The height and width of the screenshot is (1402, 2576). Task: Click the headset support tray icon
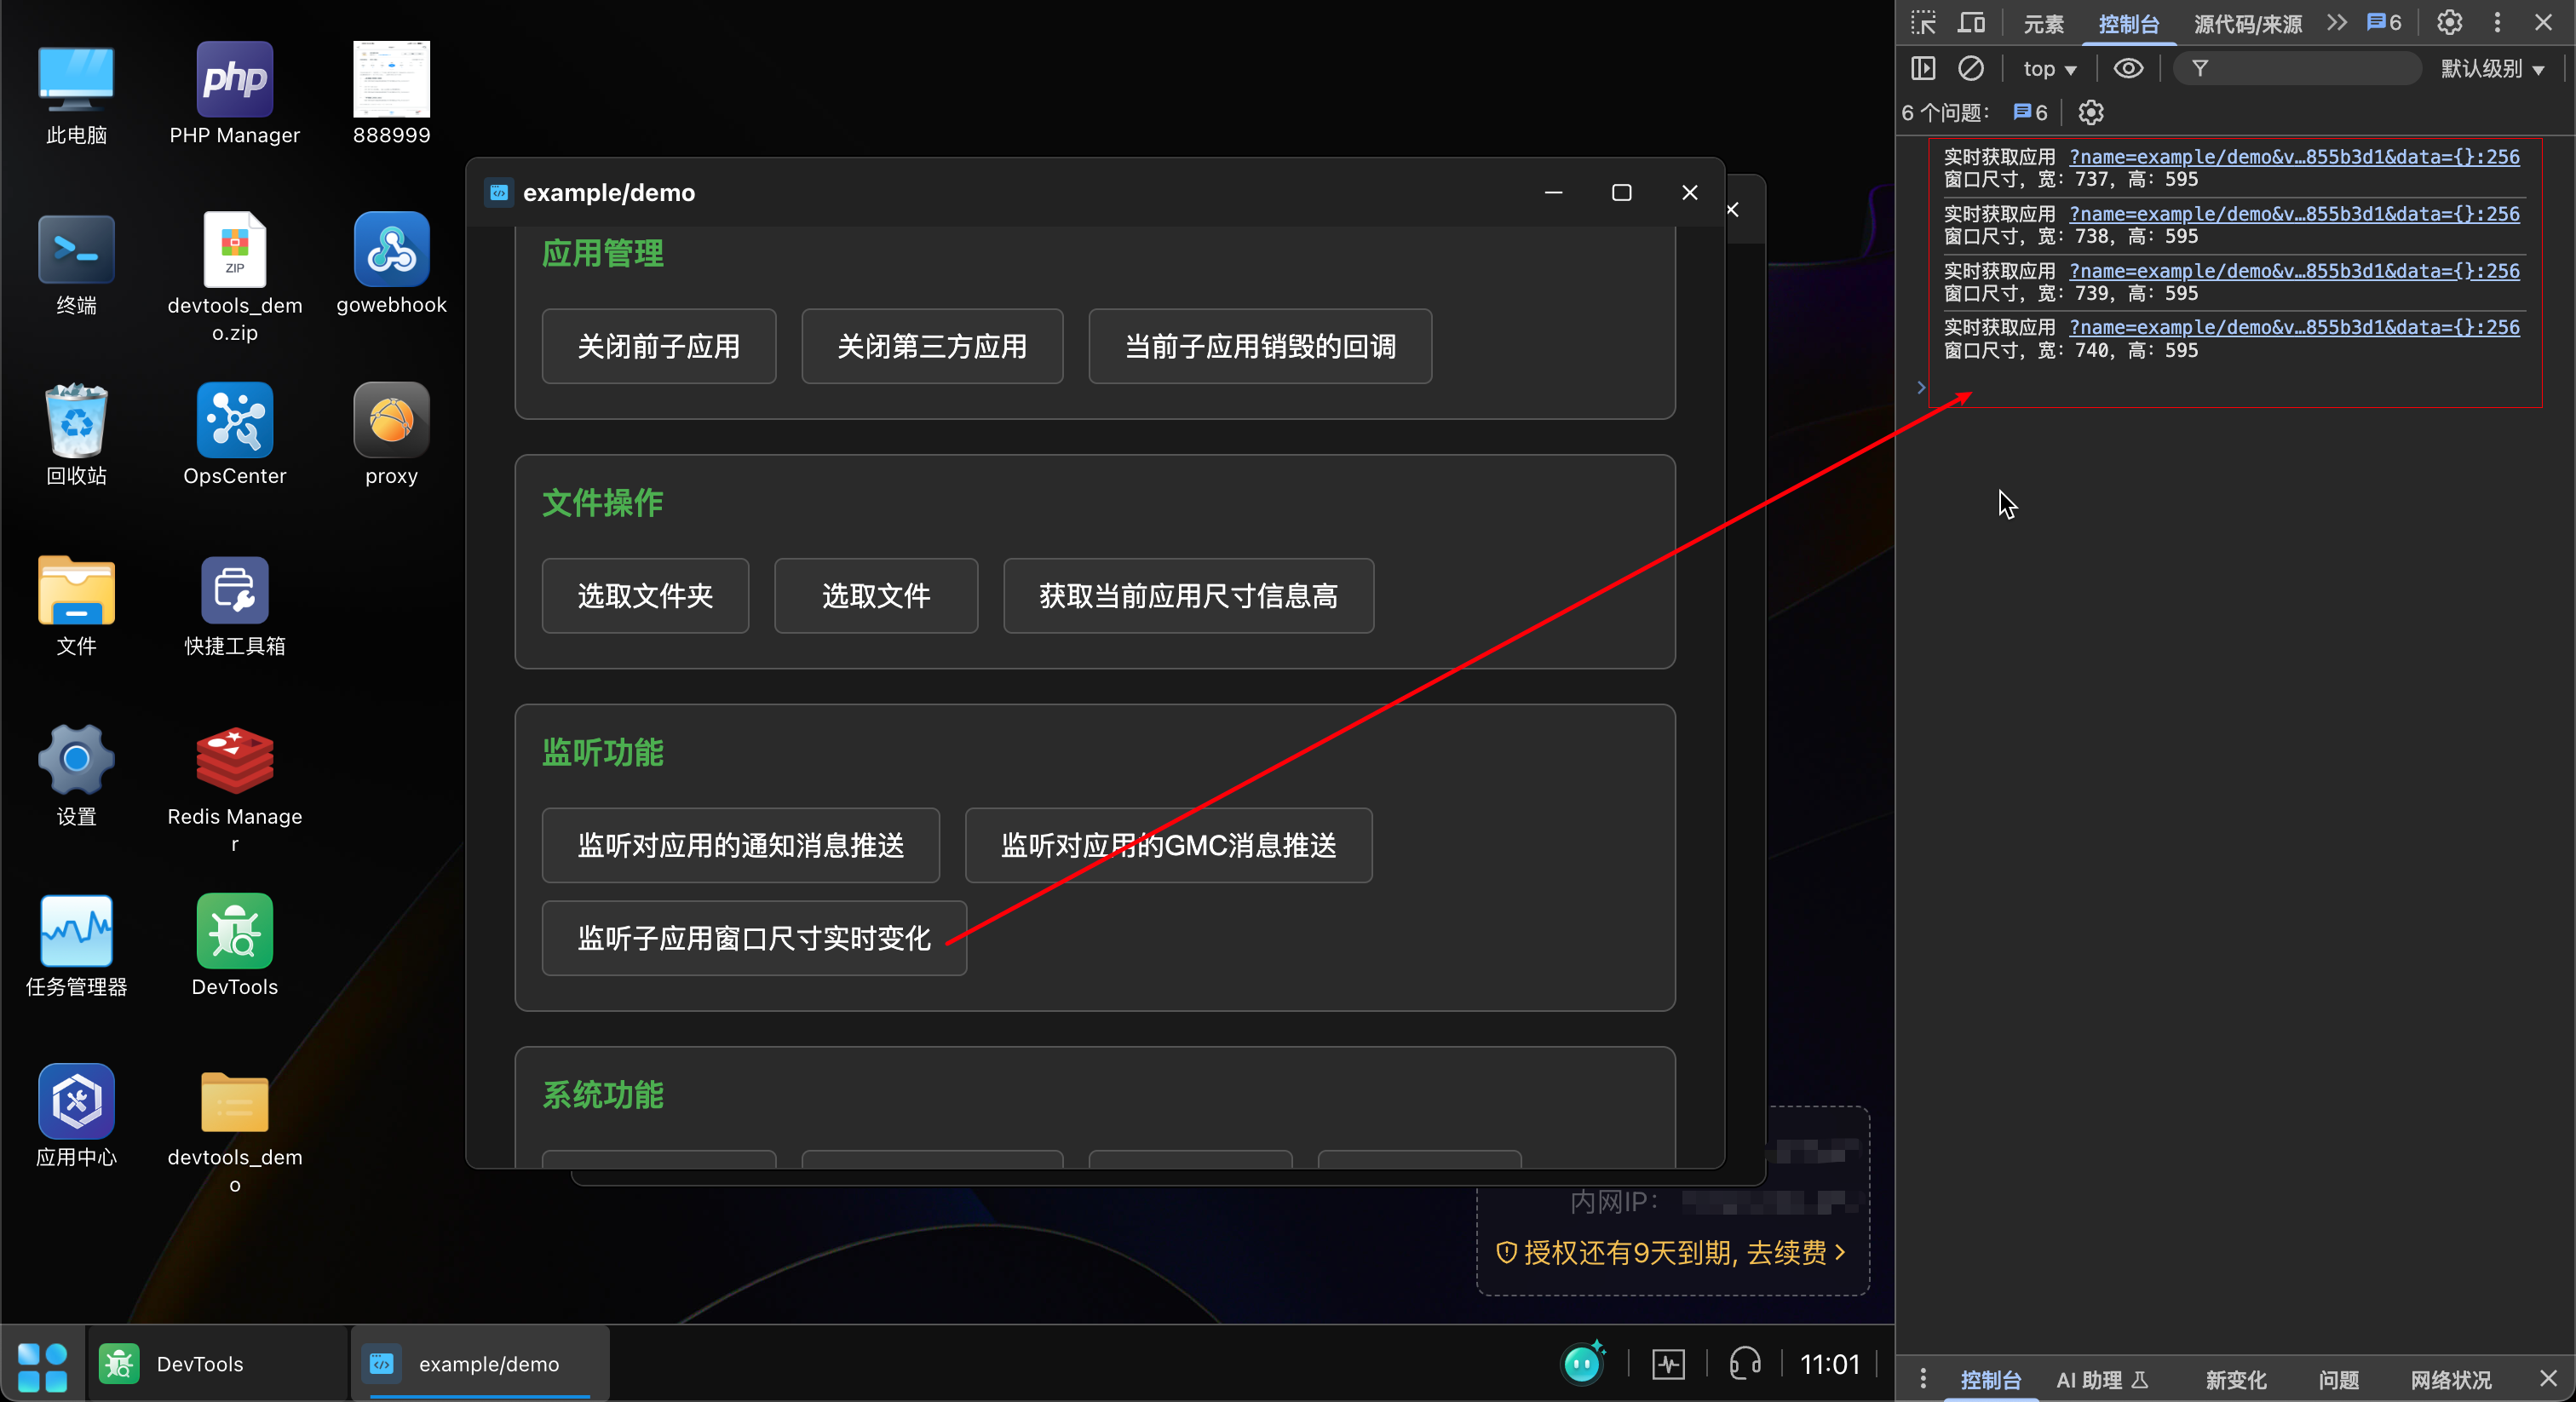pyautogui.click(x=1745, y=1364)
